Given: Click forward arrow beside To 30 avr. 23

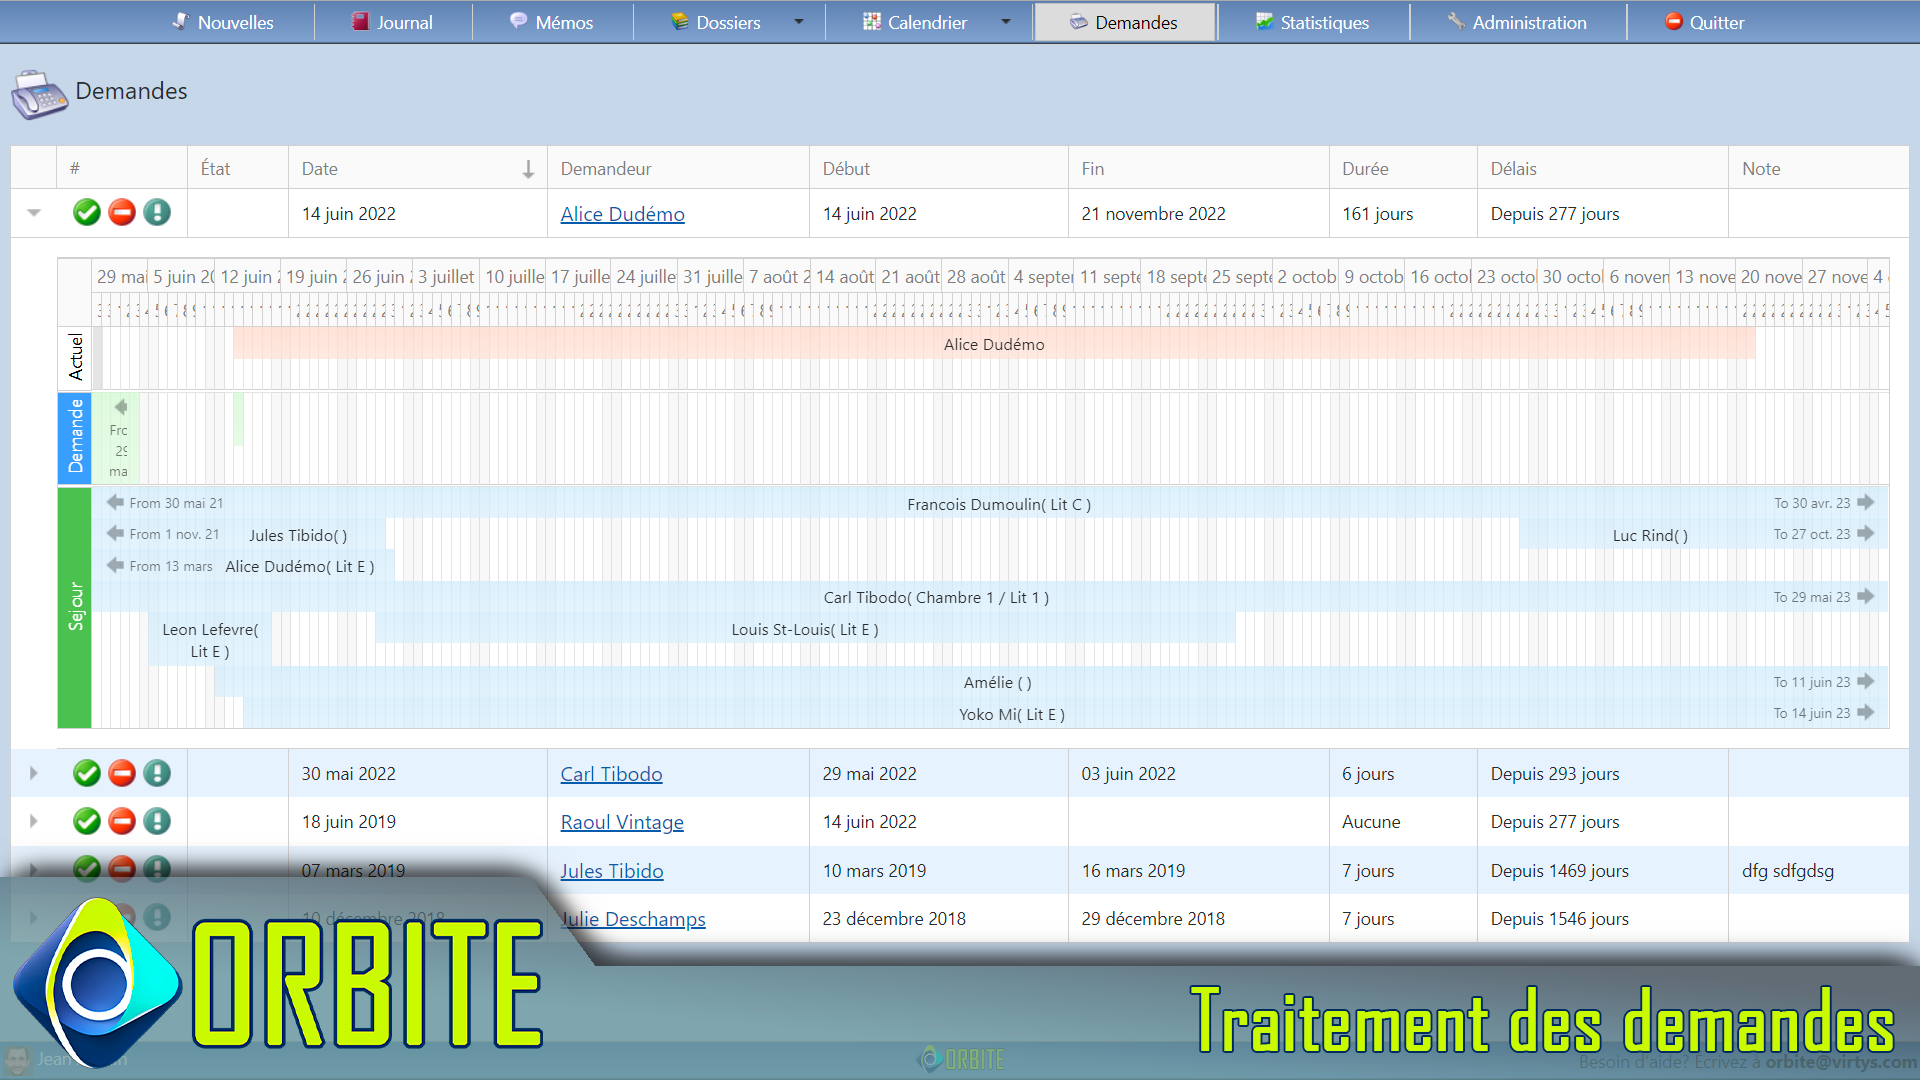Looking at the screenshot, I should coord(1865,502).
